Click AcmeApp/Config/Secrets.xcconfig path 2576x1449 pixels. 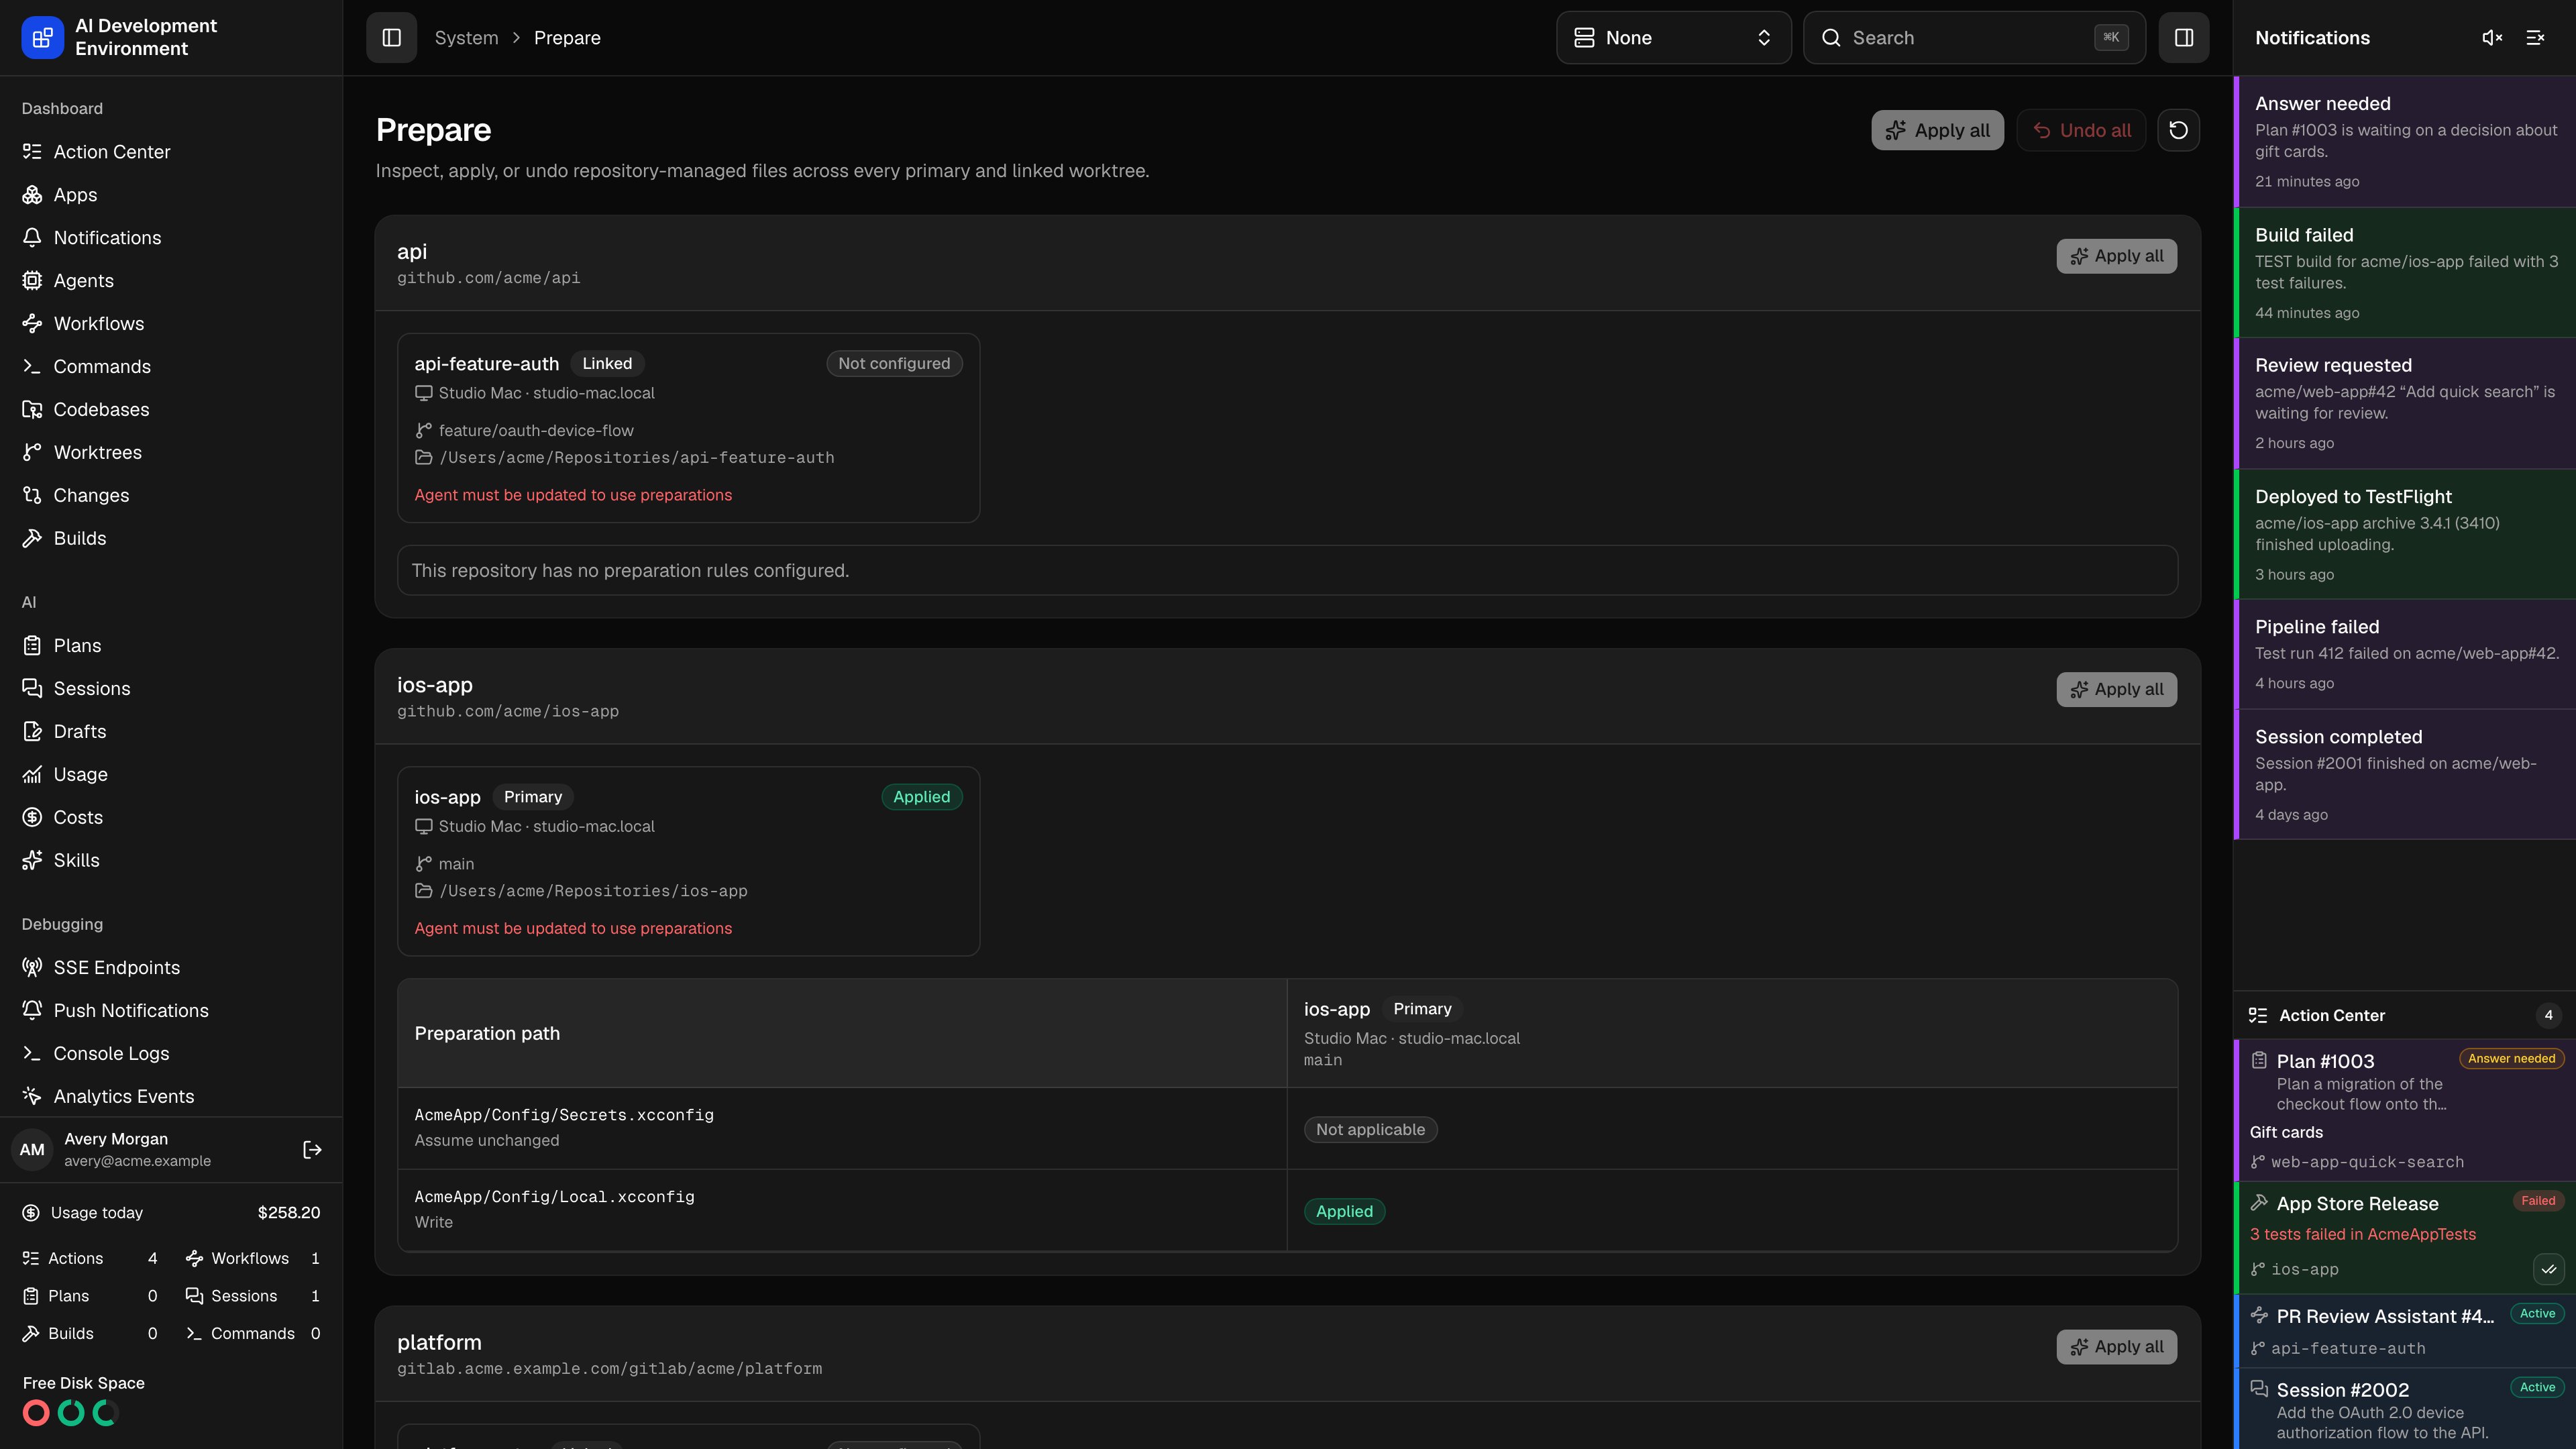click(564, 1114)
